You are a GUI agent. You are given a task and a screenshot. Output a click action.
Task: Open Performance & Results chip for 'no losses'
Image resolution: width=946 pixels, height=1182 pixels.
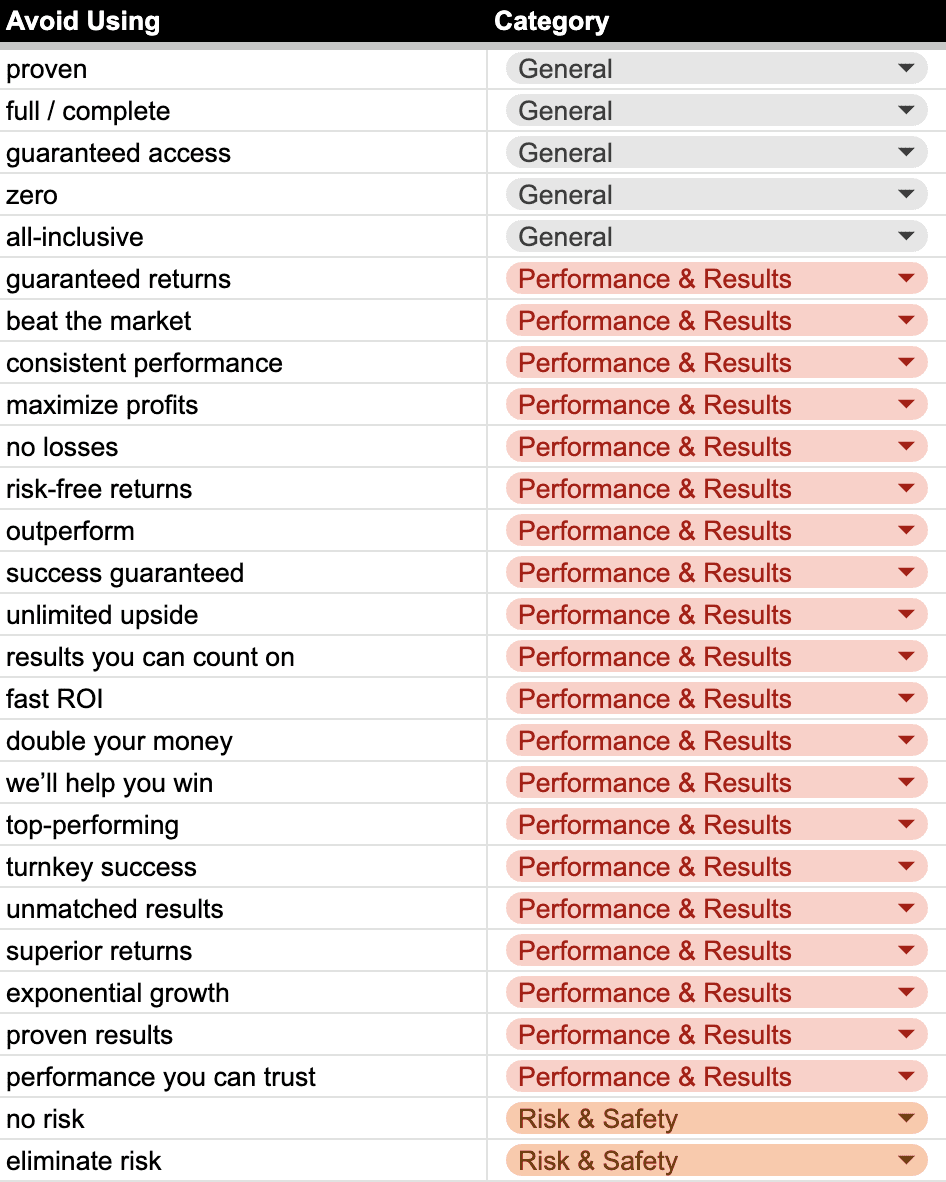pos(716,447)
